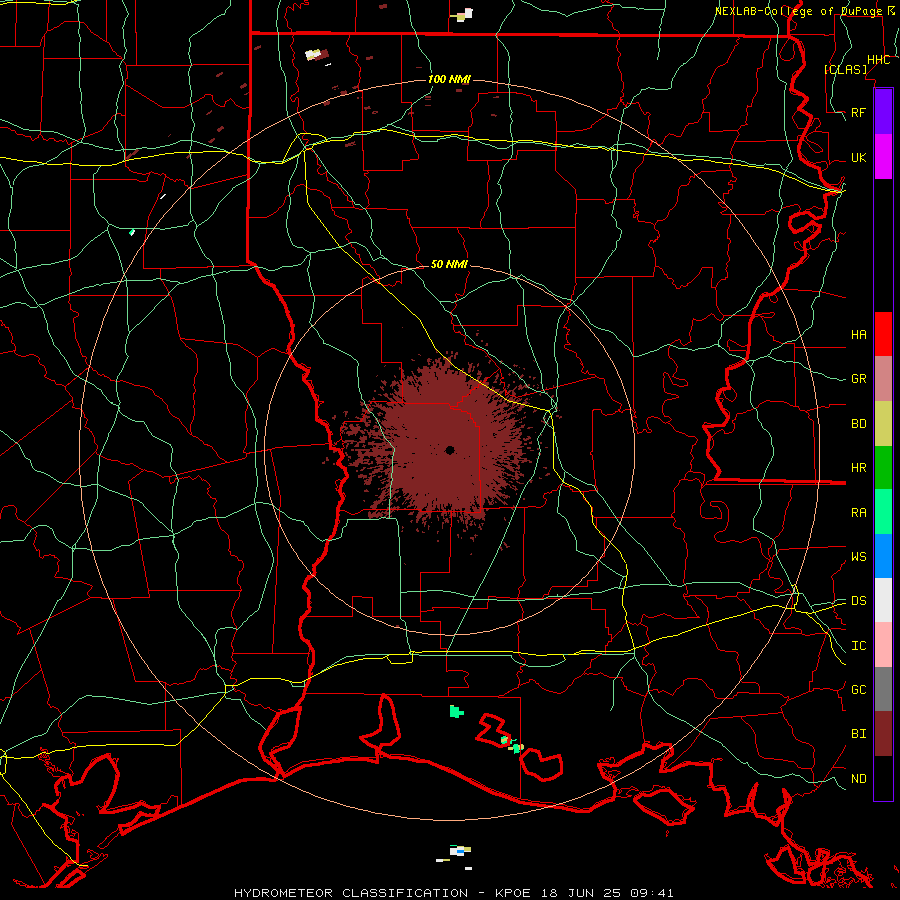Image resolution: width=900 pixels, height=900 pixels.
Task: Click the ND legend label
Action: (858, 778)
